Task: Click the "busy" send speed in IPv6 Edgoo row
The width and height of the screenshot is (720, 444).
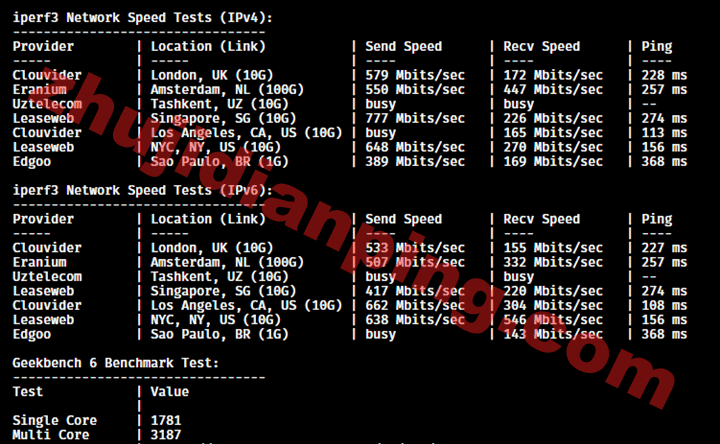Action: 381,335
